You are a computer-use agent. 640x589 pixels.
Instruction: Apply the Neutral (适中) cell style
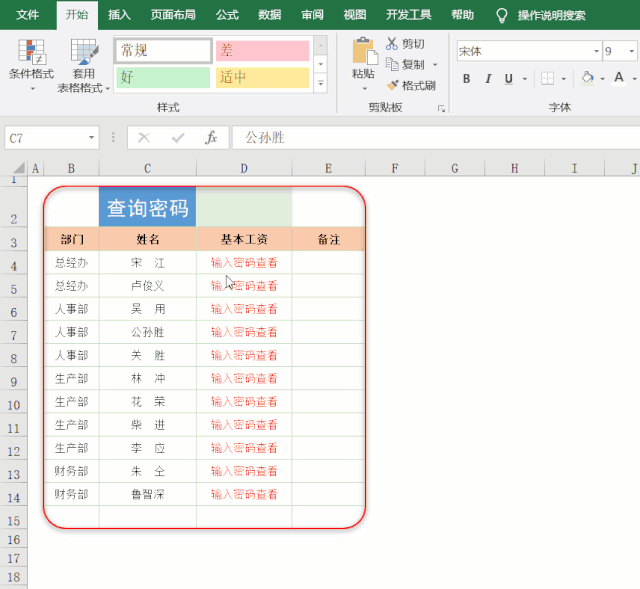[262, 78]
